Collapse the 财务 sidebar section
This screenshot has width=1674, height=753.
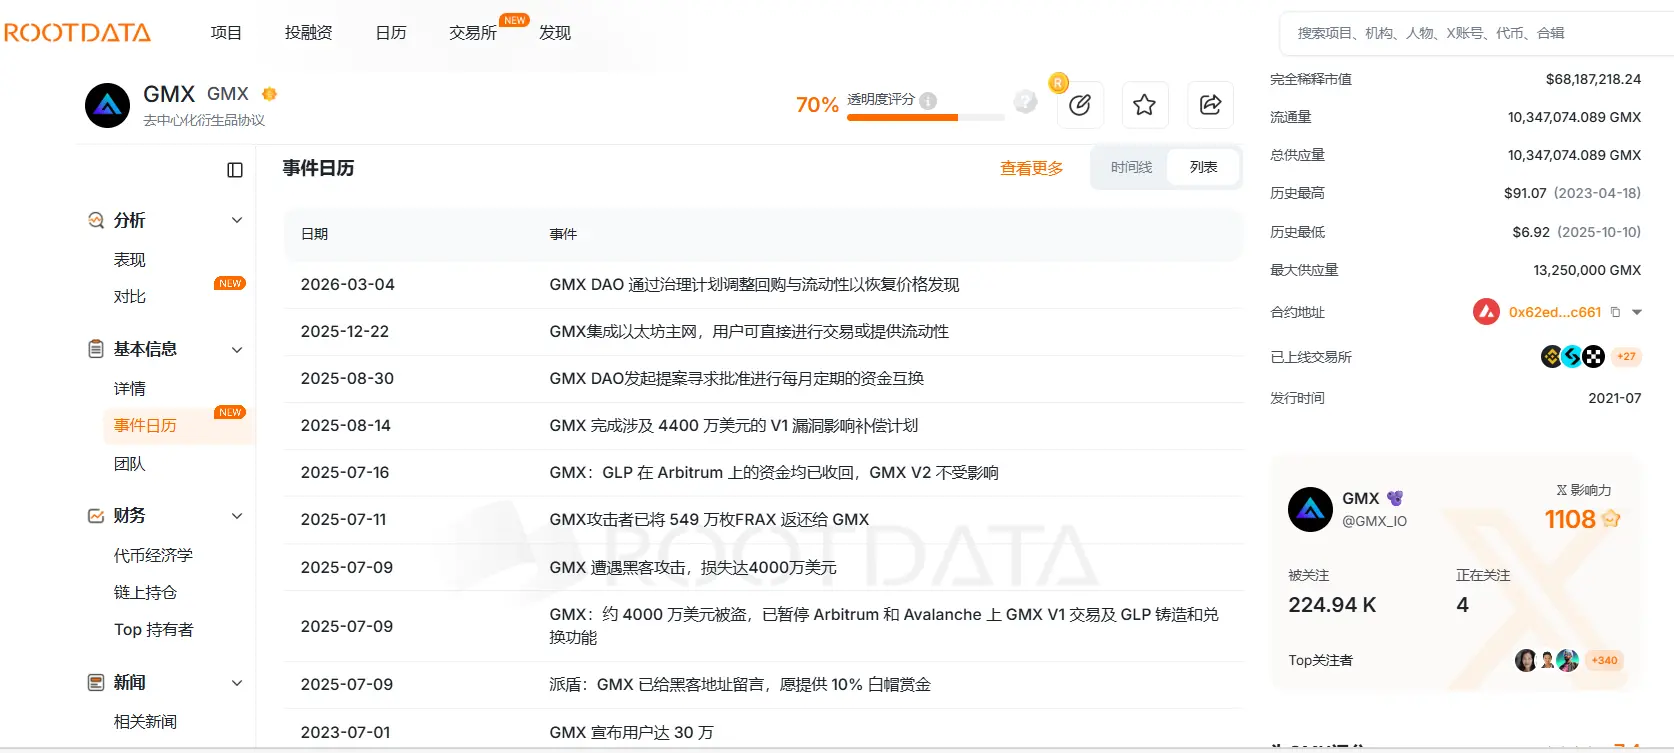click(237, 516)
